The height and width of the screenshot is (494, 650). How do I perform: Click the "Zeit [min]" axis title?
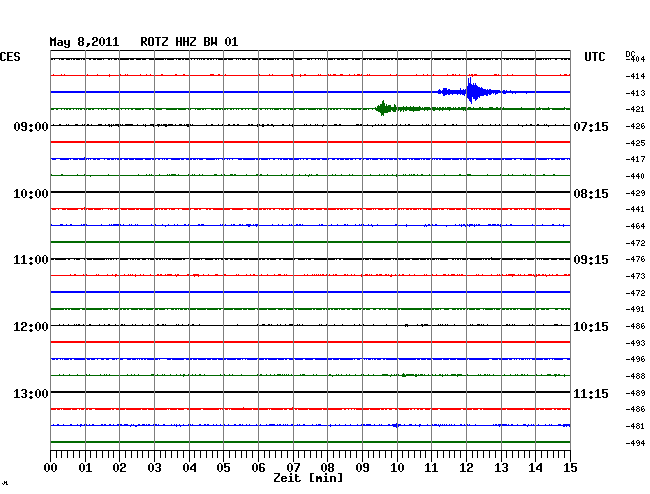click(308, 478)
